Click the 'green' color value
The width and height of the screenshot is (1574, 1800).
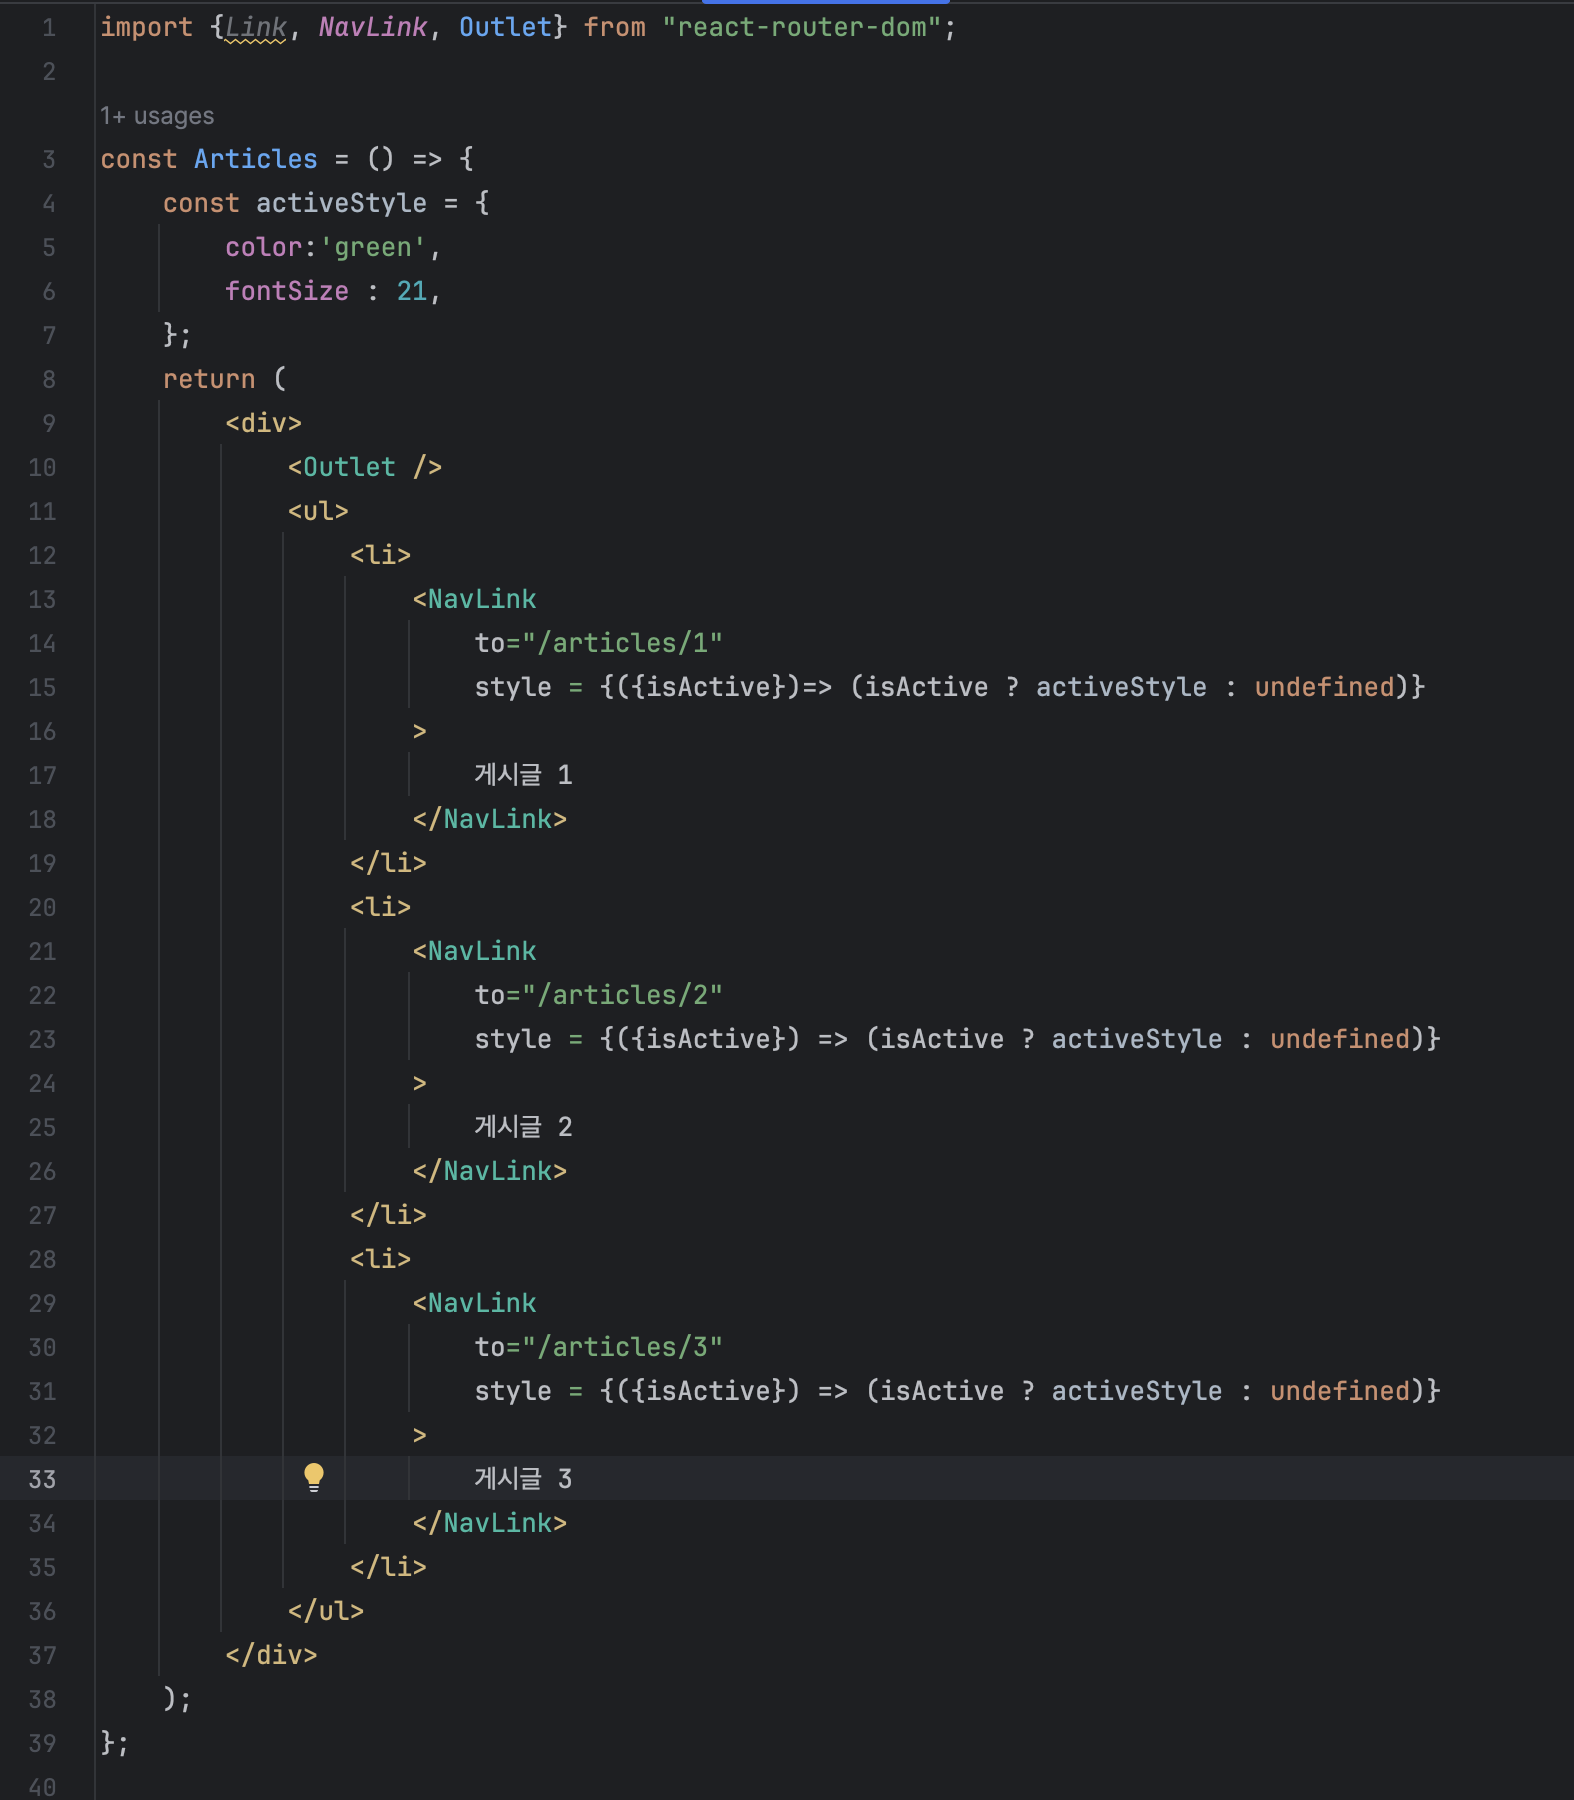(373, 247)
